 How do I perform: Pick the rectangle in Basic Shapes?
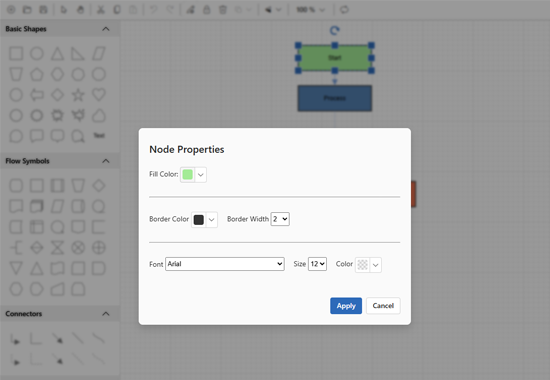pyautogui.click(x=16, y=54)
